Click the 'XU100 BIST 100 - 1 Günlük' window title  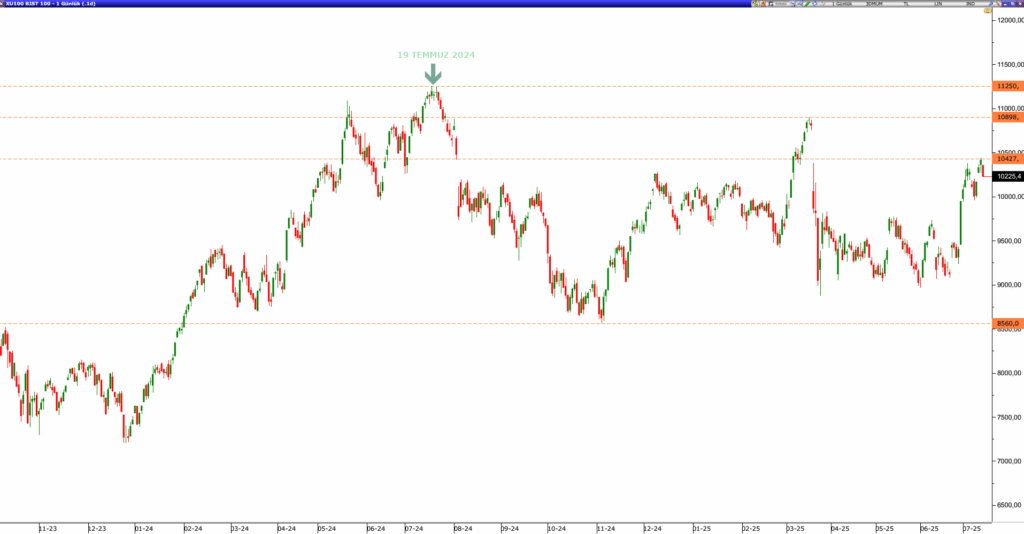point(51,4)
